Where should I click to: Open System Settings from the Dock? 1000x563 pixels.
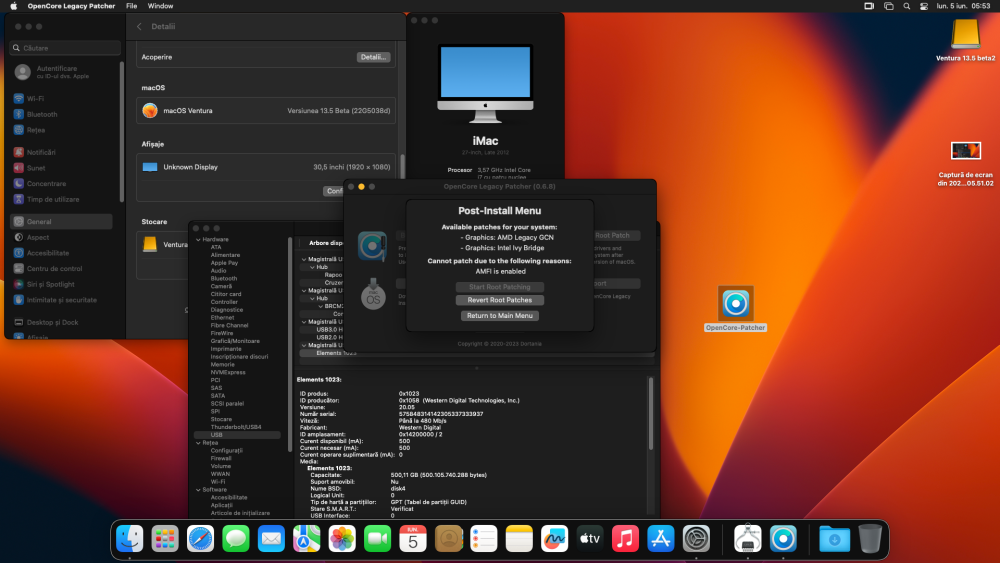696,539
